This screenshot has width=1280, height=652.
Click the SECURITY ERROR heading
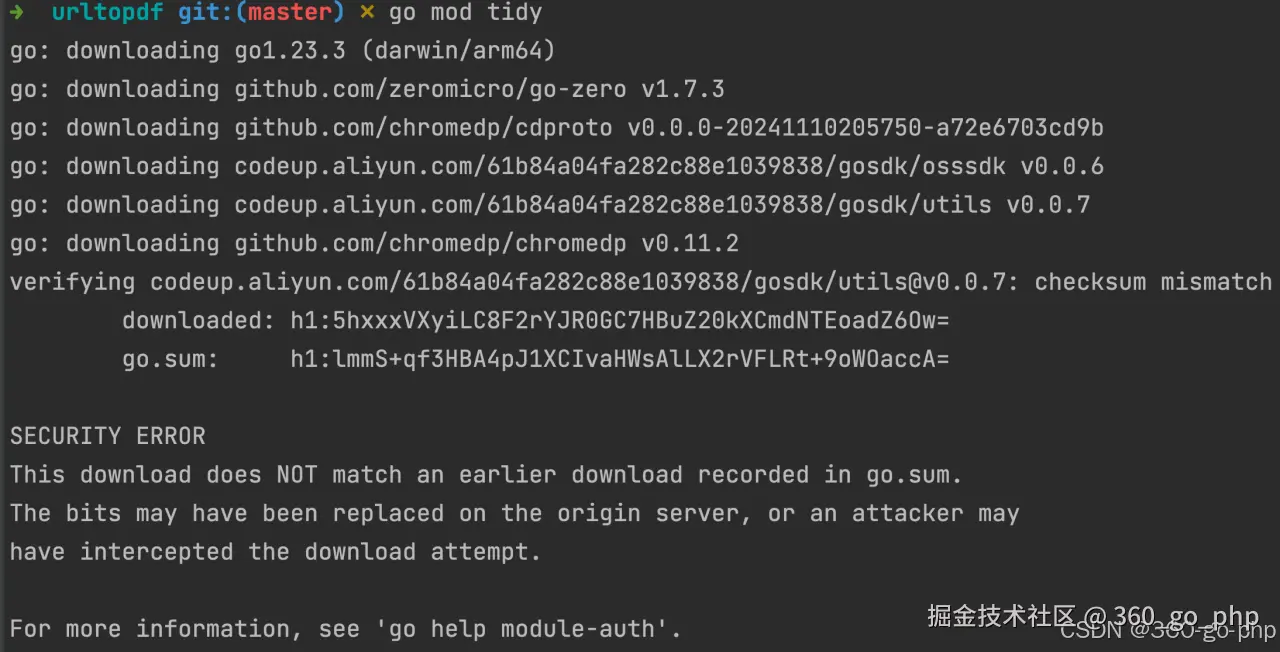coord(108,436)
